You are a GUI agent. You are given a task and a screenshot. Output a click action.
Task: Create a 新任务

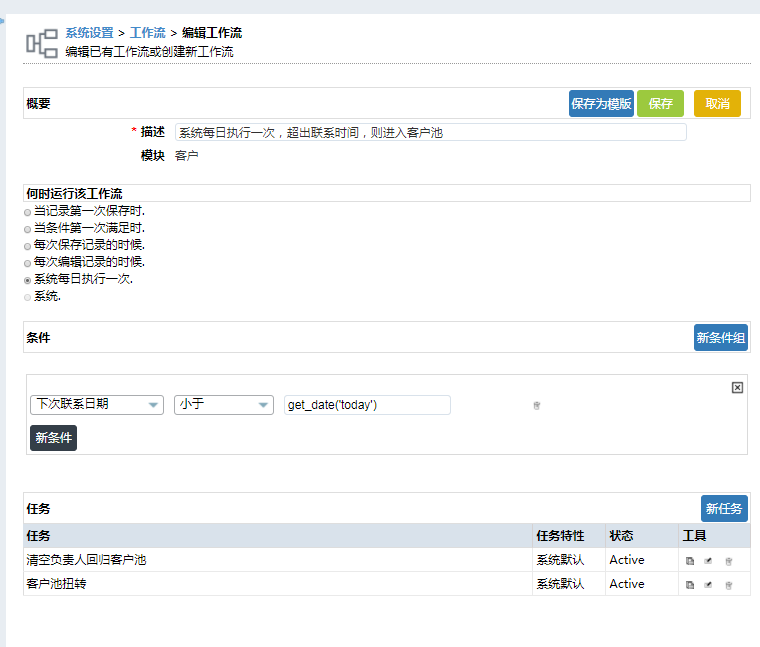pos(724,508)
